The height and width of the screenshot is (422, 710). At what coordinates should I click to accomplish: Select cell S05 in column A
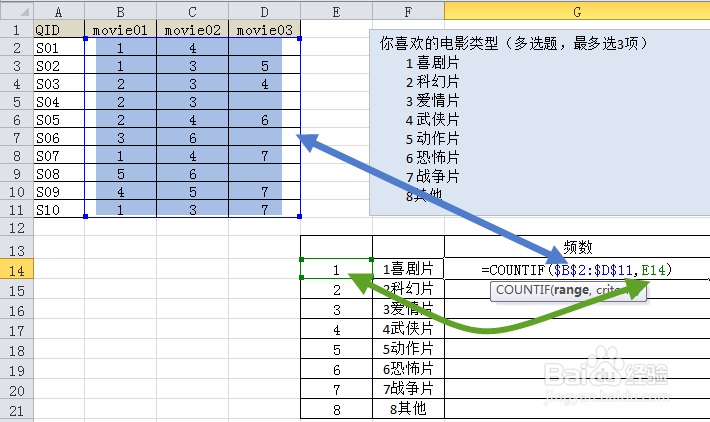(x=59, y=120)
